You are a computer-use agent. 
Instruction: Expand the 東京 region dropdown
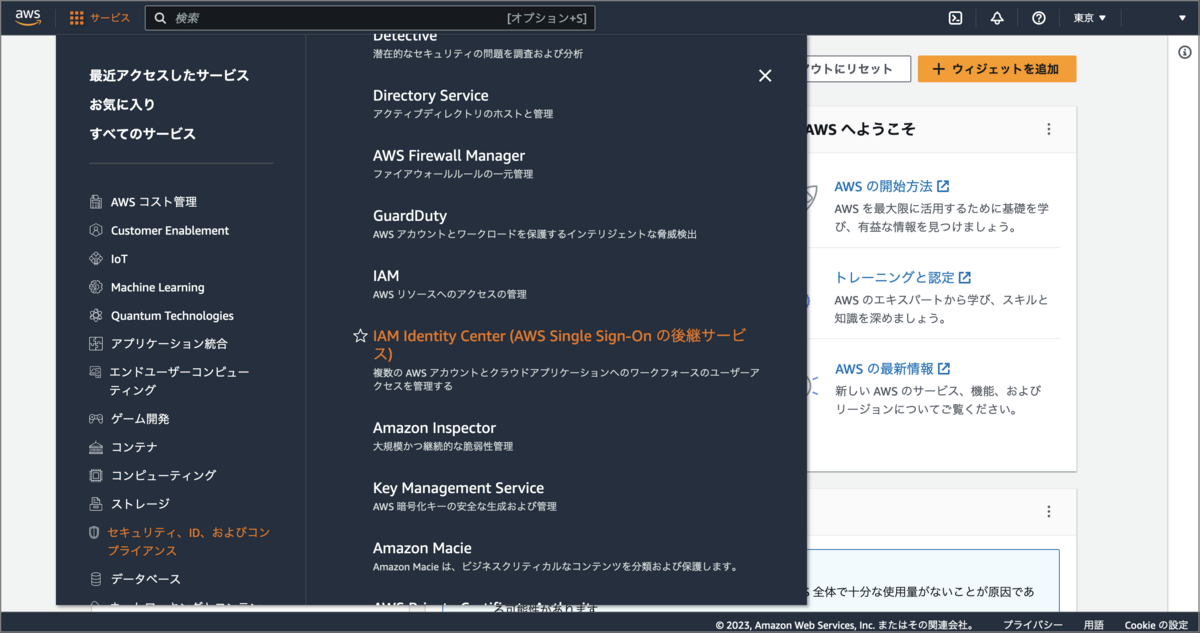tap(1090, 18)
